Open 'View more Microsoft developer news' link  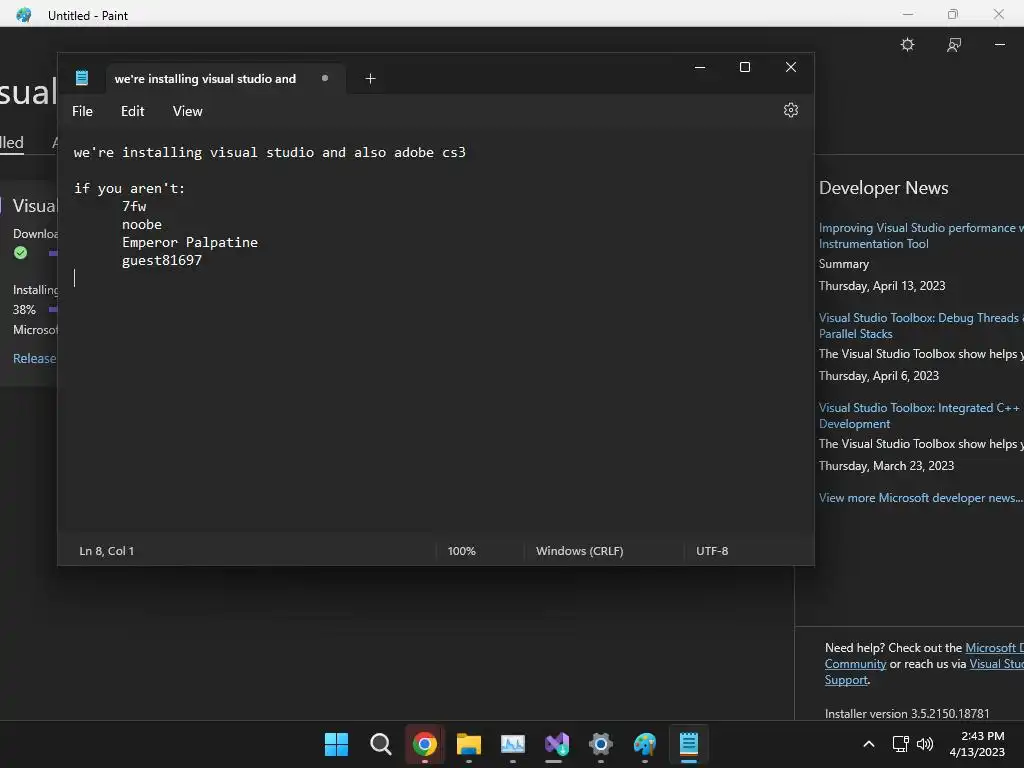(921, 498)
